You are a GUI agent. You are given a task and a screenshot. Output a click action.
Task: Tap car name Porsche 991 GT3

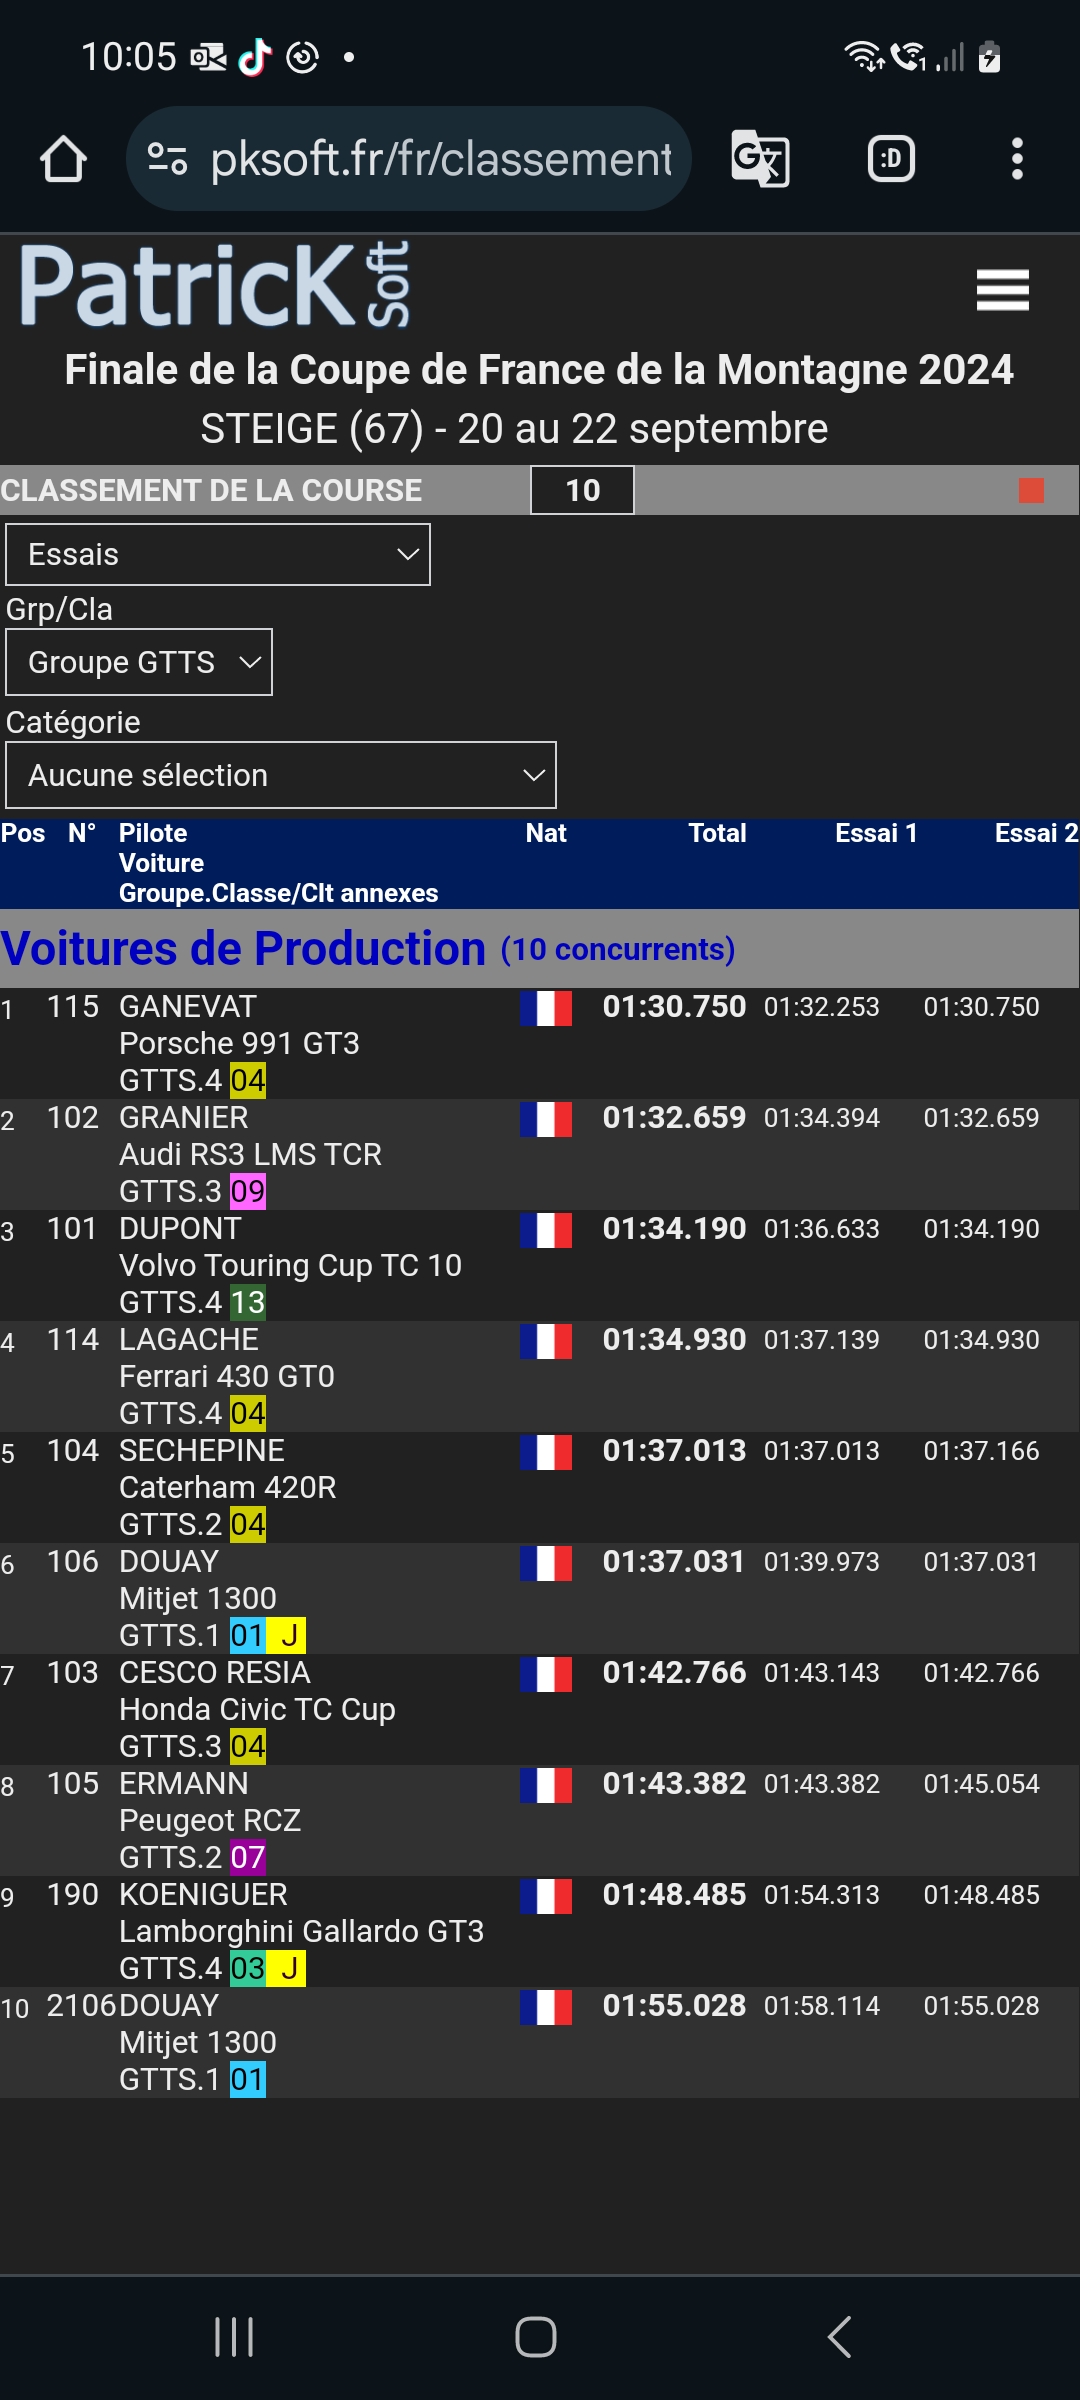click(x=239, y=1044)
